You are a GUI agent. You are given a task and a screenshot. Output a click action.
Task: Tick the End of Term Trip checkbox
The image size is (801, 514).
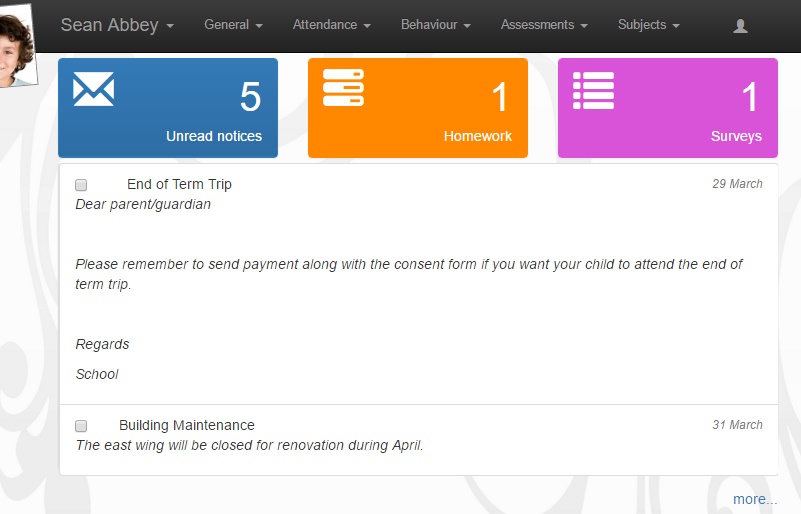coord(81,184)
